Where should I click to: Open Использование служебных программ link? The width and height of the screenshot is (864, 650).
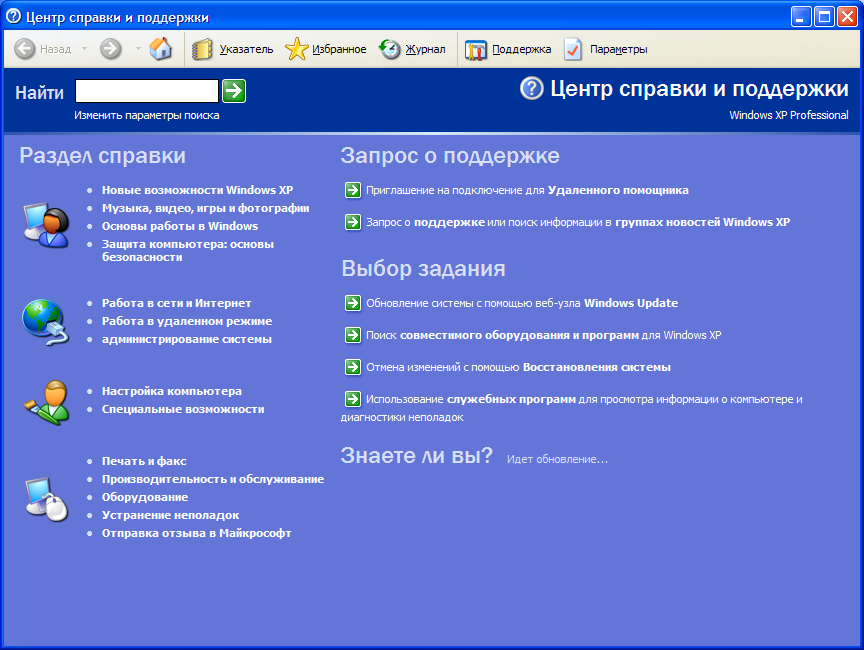point(571,408)
